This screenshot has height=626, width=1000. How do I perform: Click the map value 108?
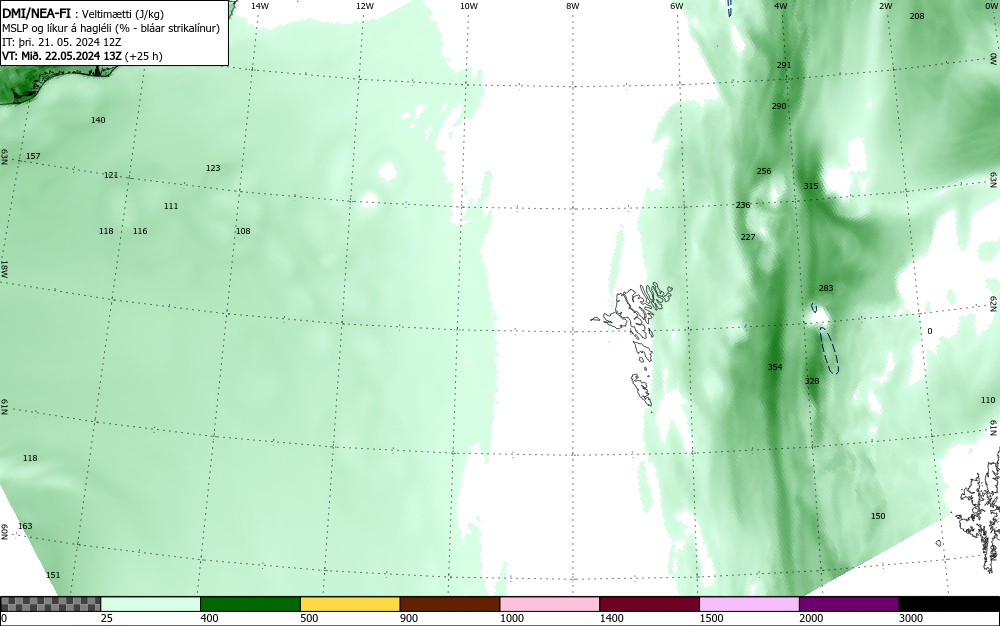pos(243,231)
